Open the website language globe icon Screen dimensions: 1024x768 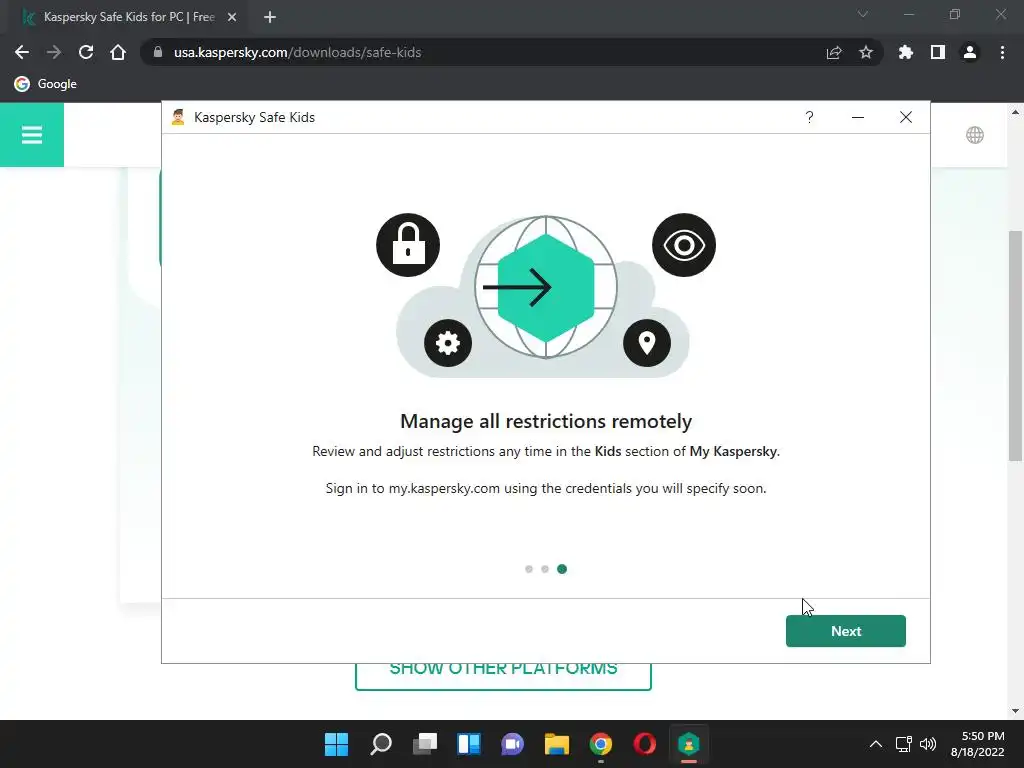click(x=974, y=135)
